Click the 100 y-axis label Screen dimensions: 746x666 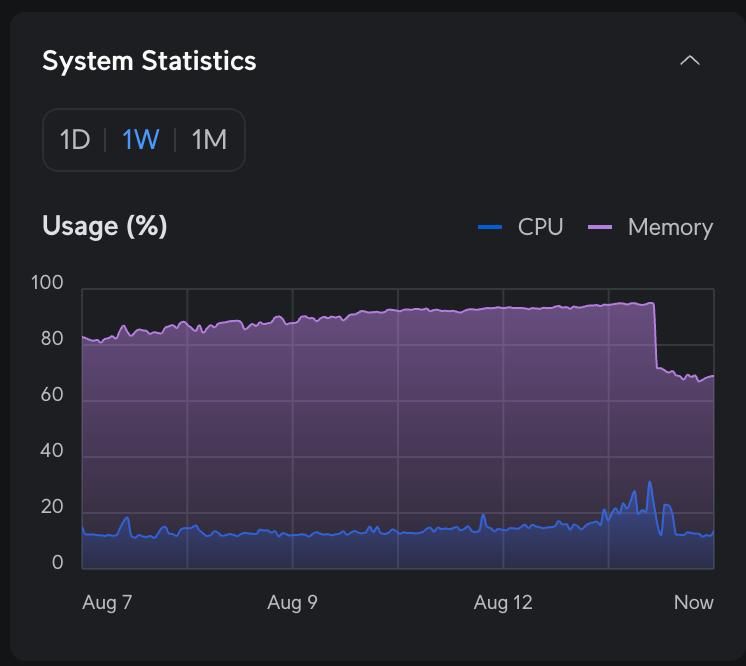tap(47, 283)
